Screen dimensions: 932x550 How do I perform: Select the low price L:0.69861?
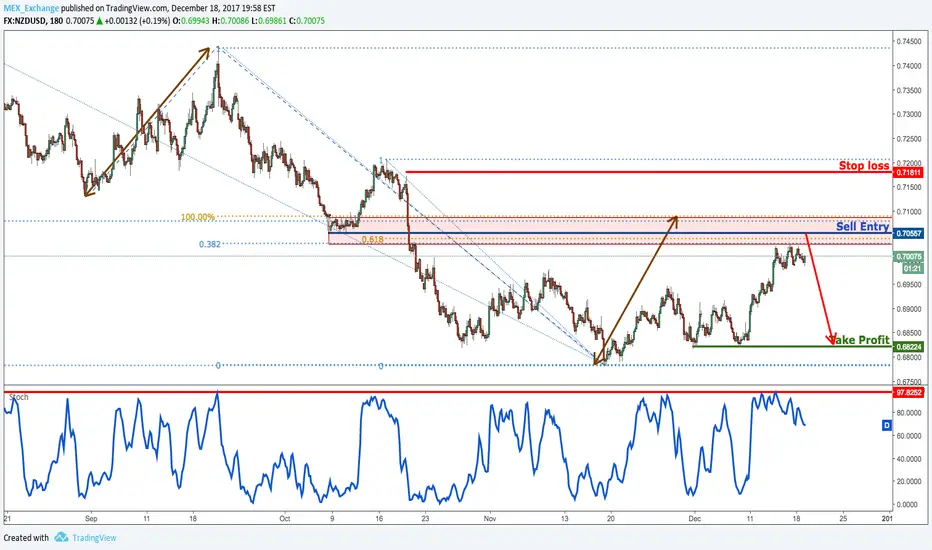269,21
